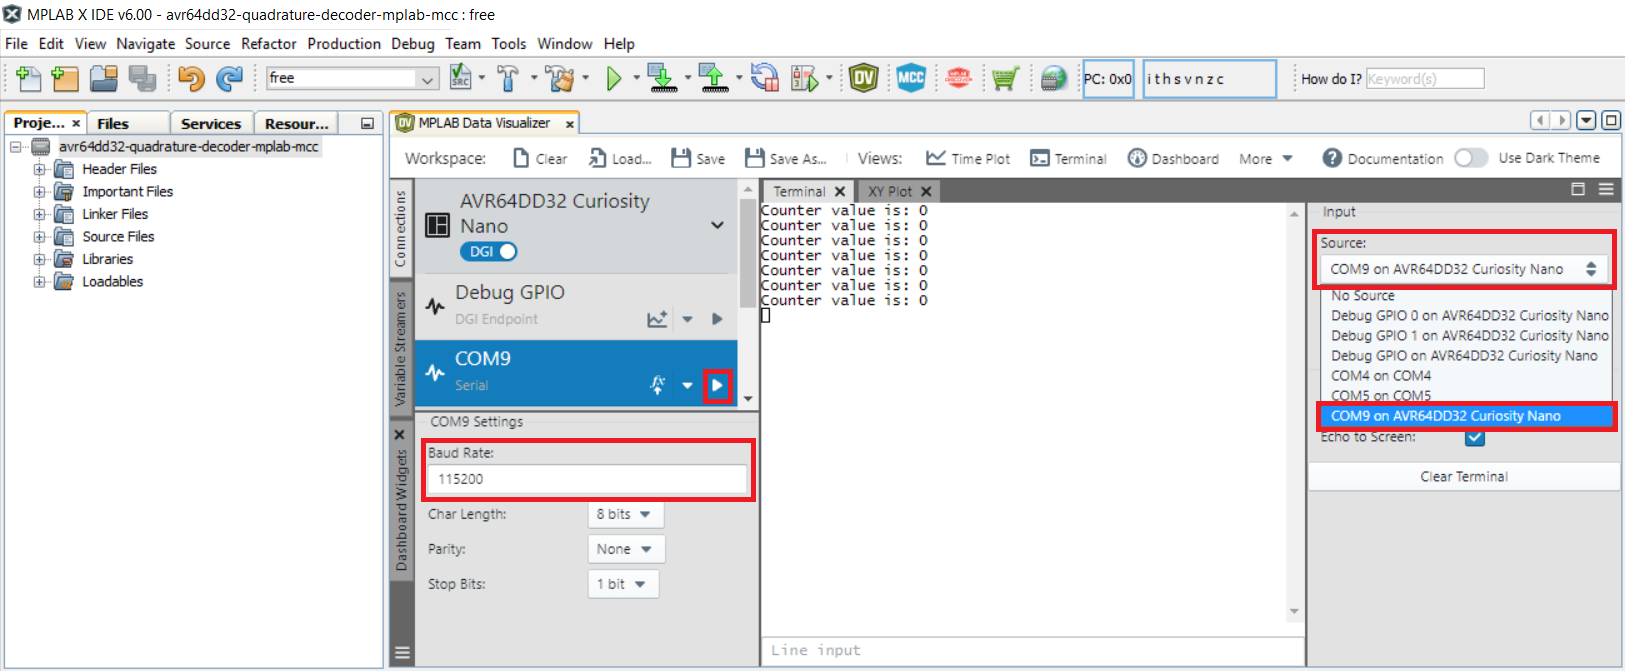The image size is (1625, 671).
Task: Switch to the XY Plot tab
Action: [x=899, y=191]
